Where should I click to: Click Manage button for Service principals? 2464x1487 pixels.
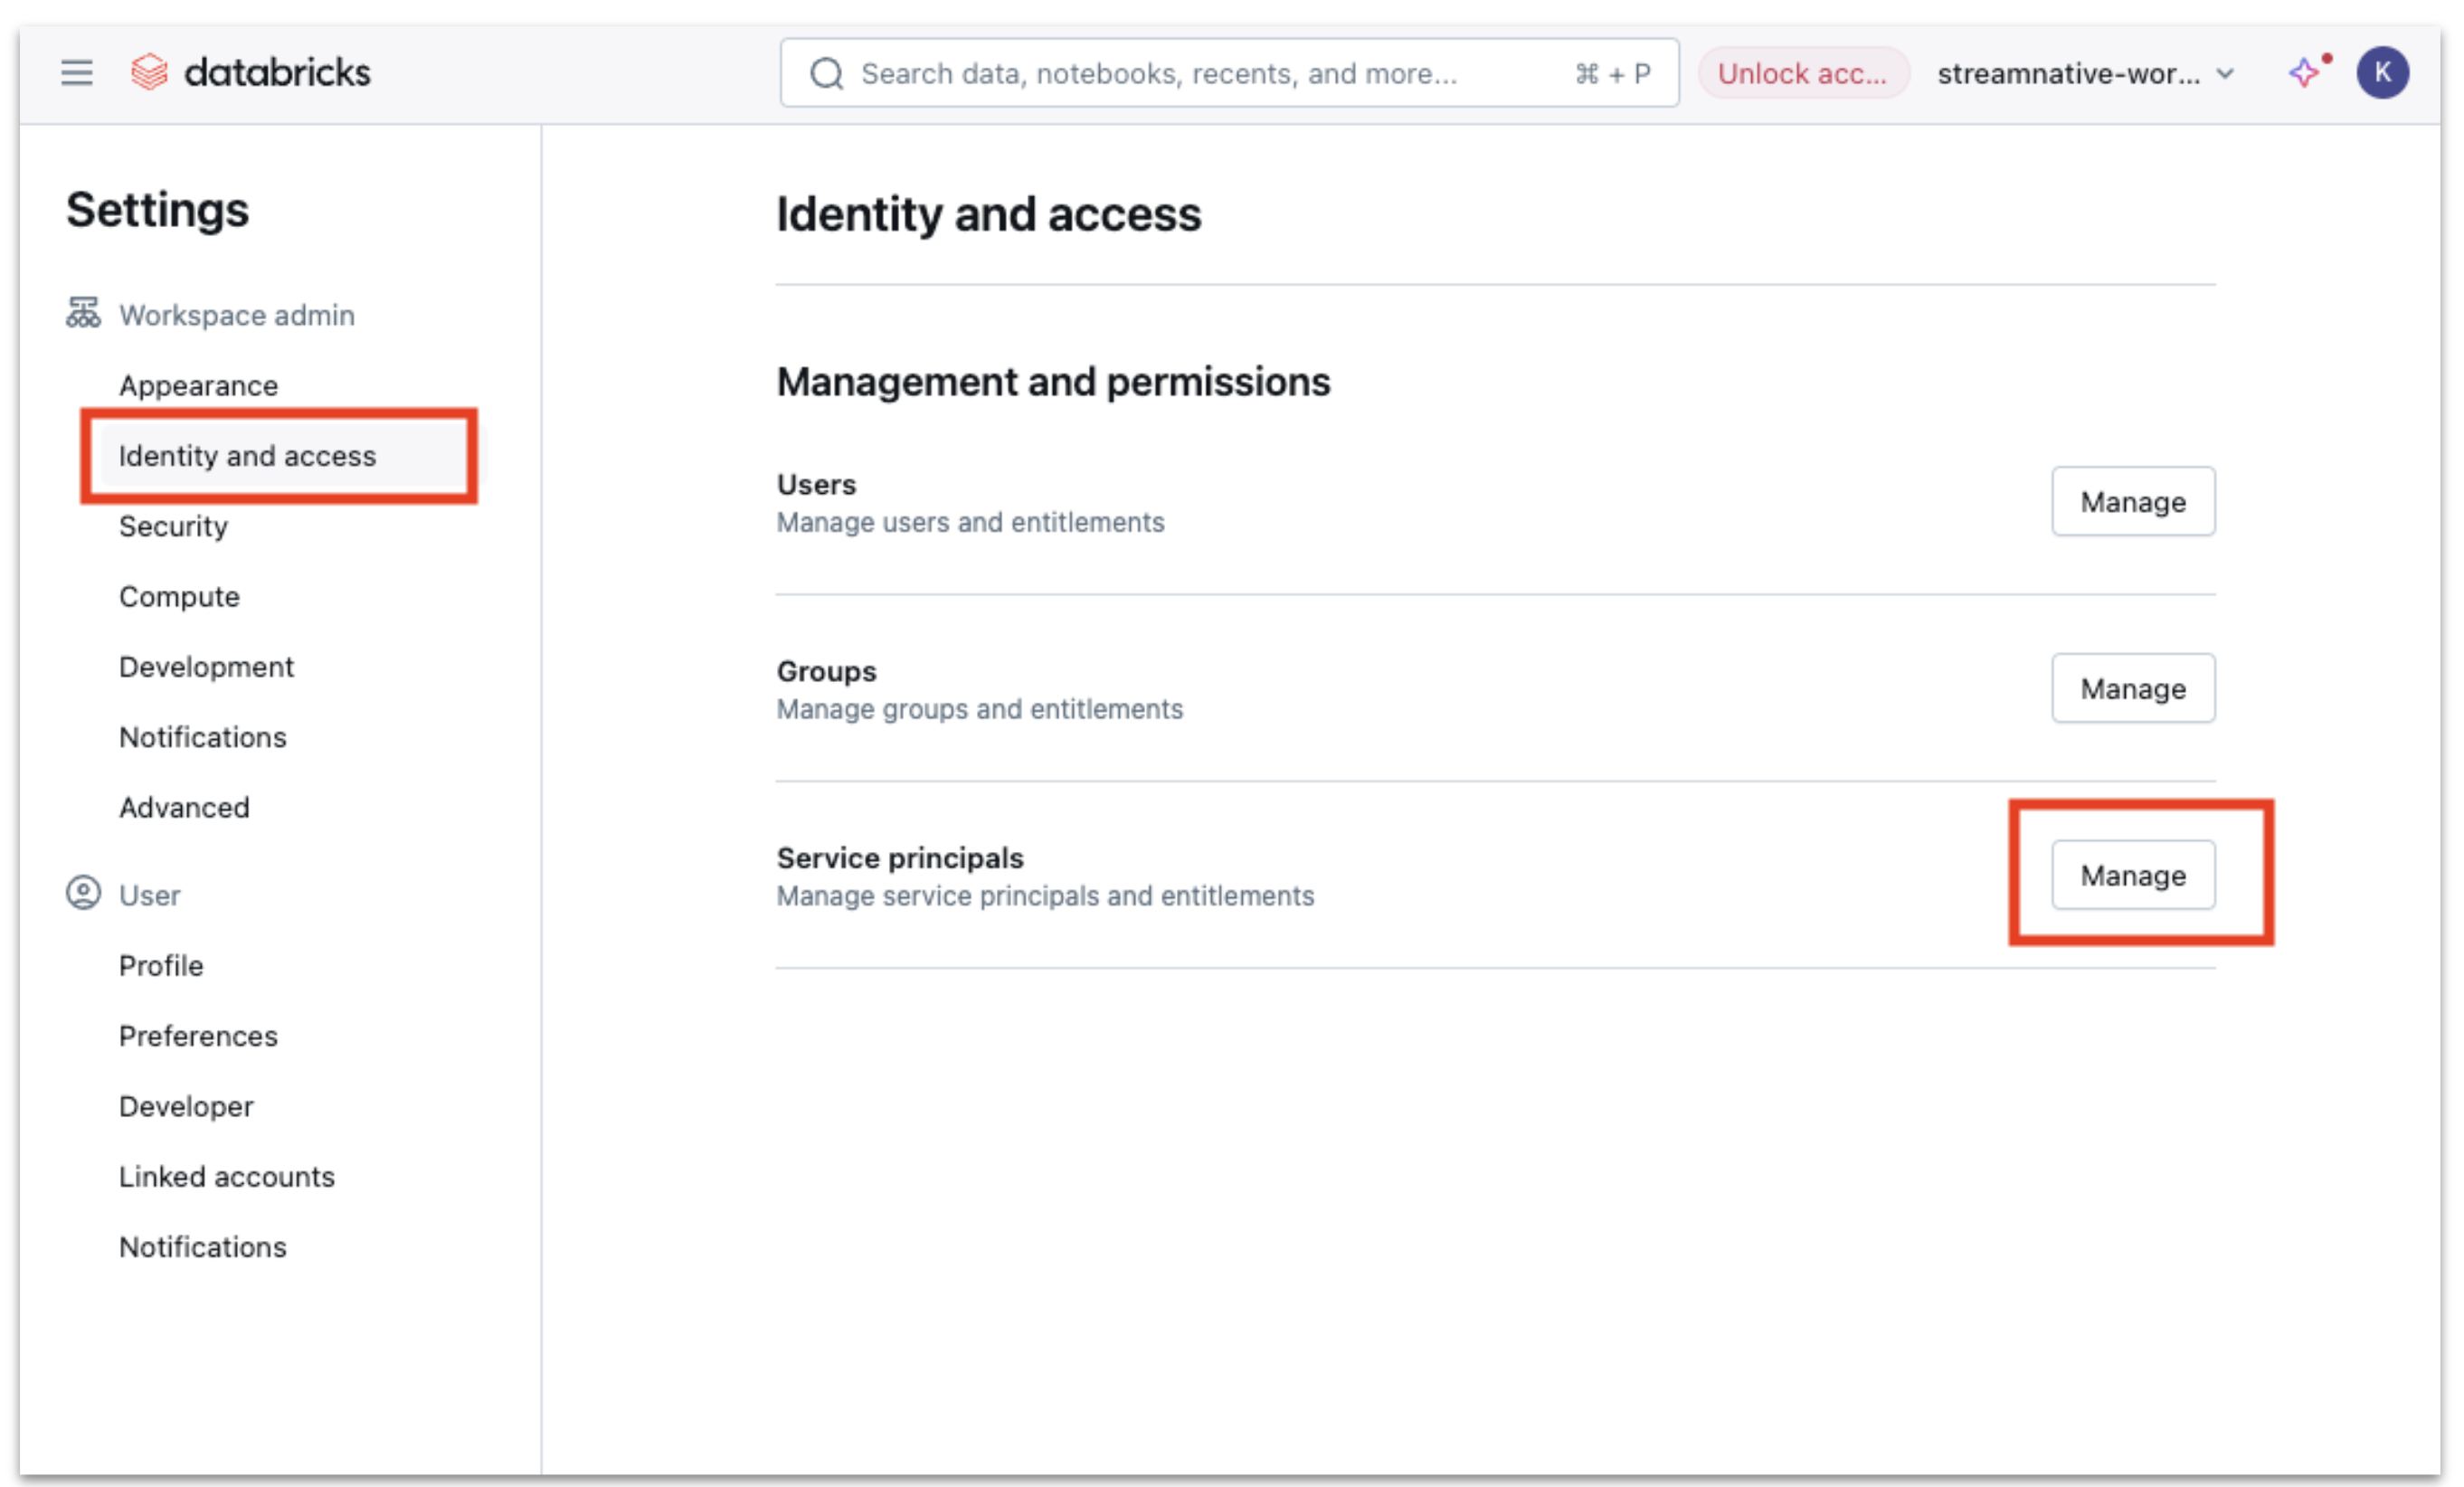pos(2133,875)
